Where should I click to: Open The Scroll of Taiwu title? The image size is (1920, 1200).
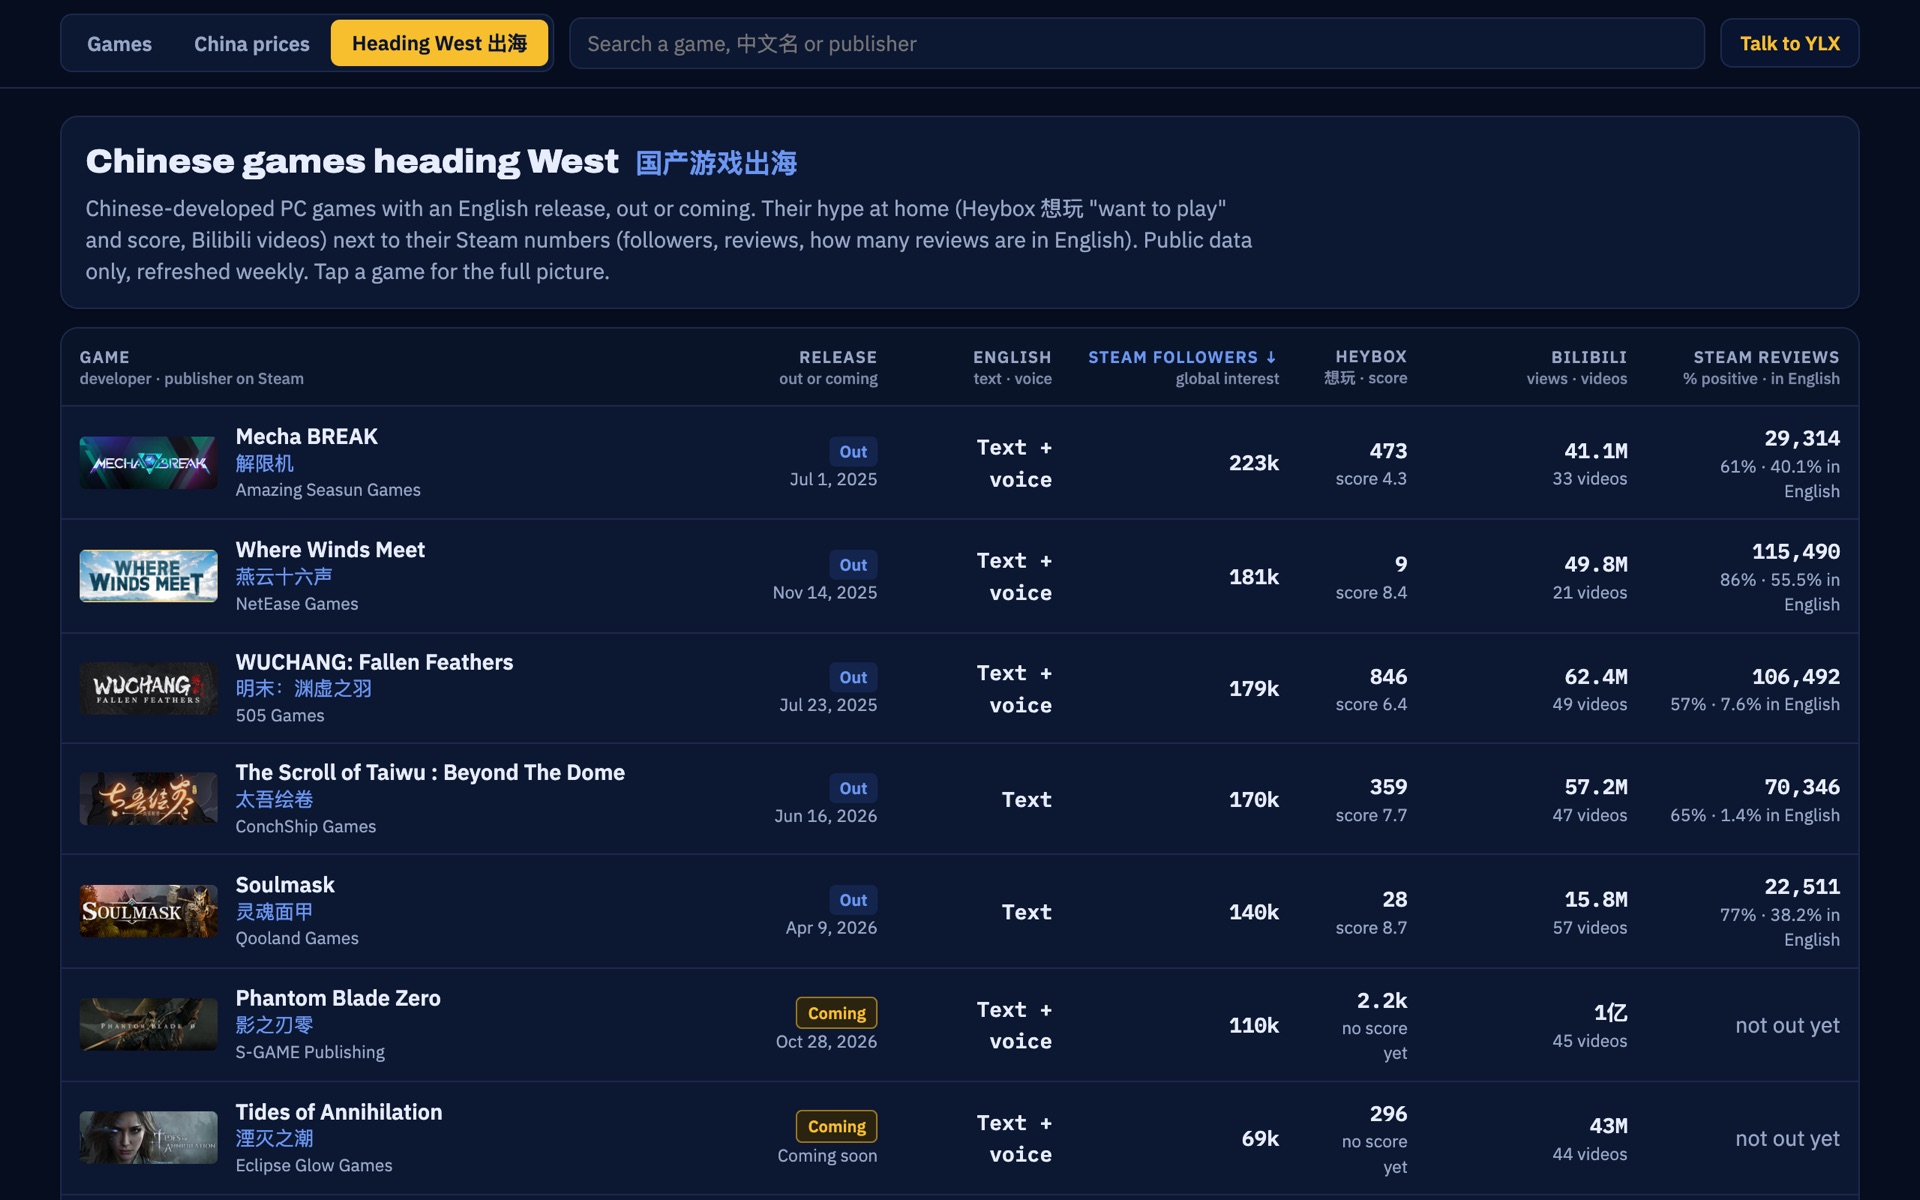[430, 772]
